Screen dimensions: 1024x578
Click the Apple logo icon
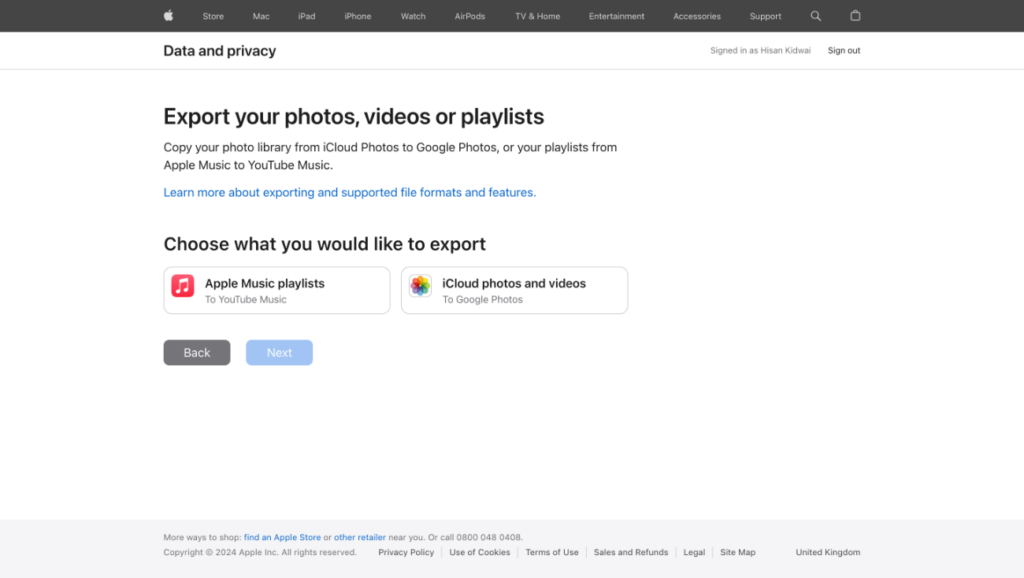coord(168,16)
